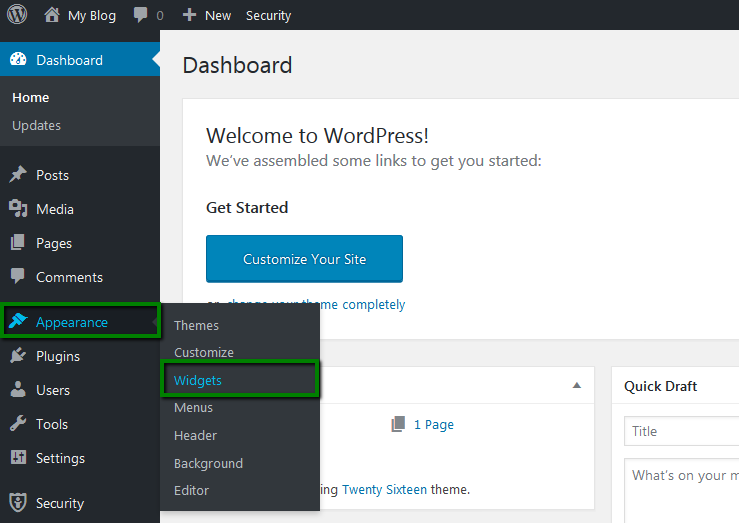Click the Users person icon
The width and height of the screenshot is (739, 523).
[x=18, y=389]
